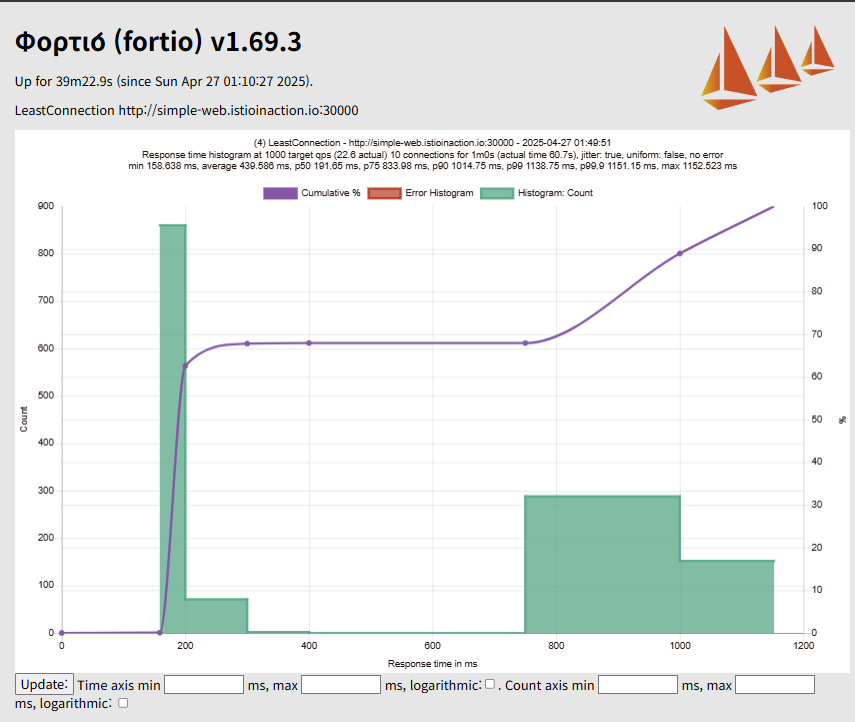The image size is (855, 722).
Task: Click the cumulative curve point at 1000 ms
Action: point(680,253)
